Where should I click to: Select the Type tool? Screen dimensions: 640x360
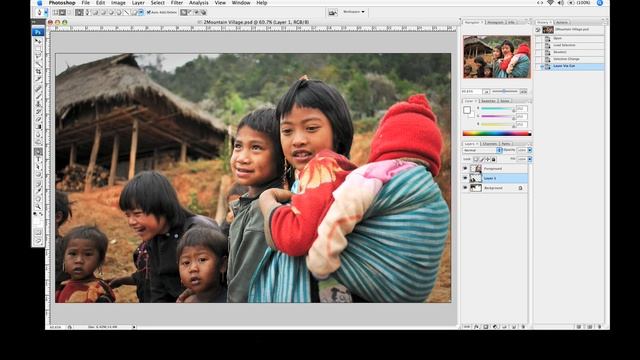(x=38, y=160)
